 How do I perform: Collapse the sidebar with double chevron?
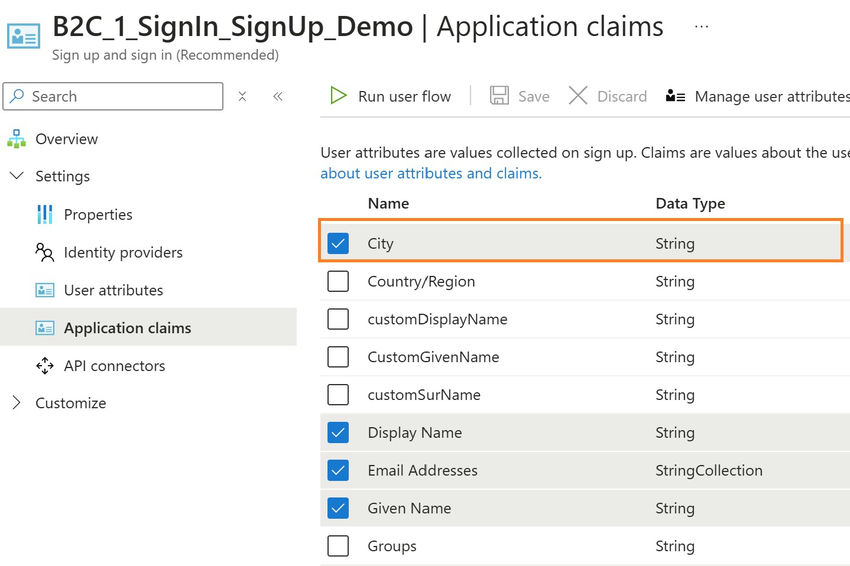point(278,97)
